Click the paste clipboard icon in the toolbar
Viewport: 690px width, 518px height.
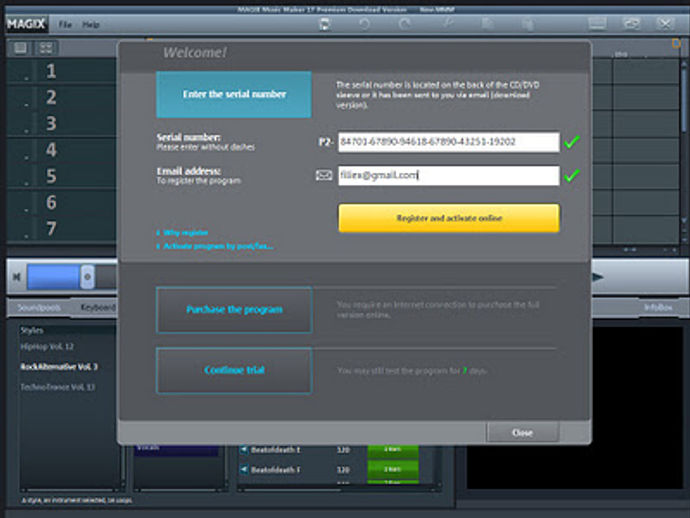[x=528, y=24]
